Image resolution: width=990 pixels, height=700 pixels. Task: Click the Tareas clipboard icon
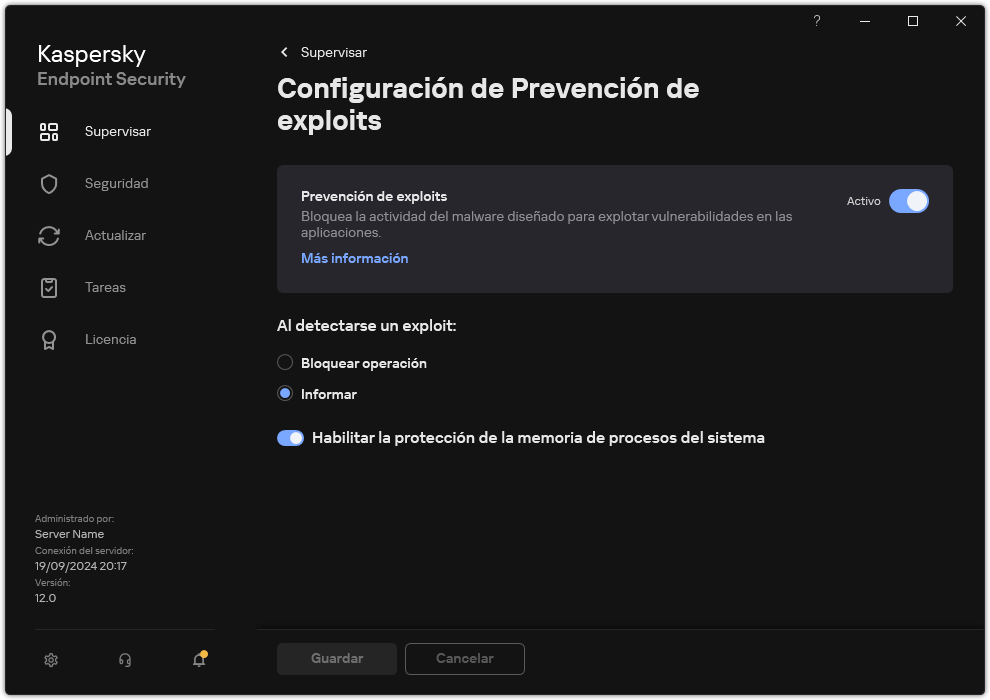coord(49,287)
